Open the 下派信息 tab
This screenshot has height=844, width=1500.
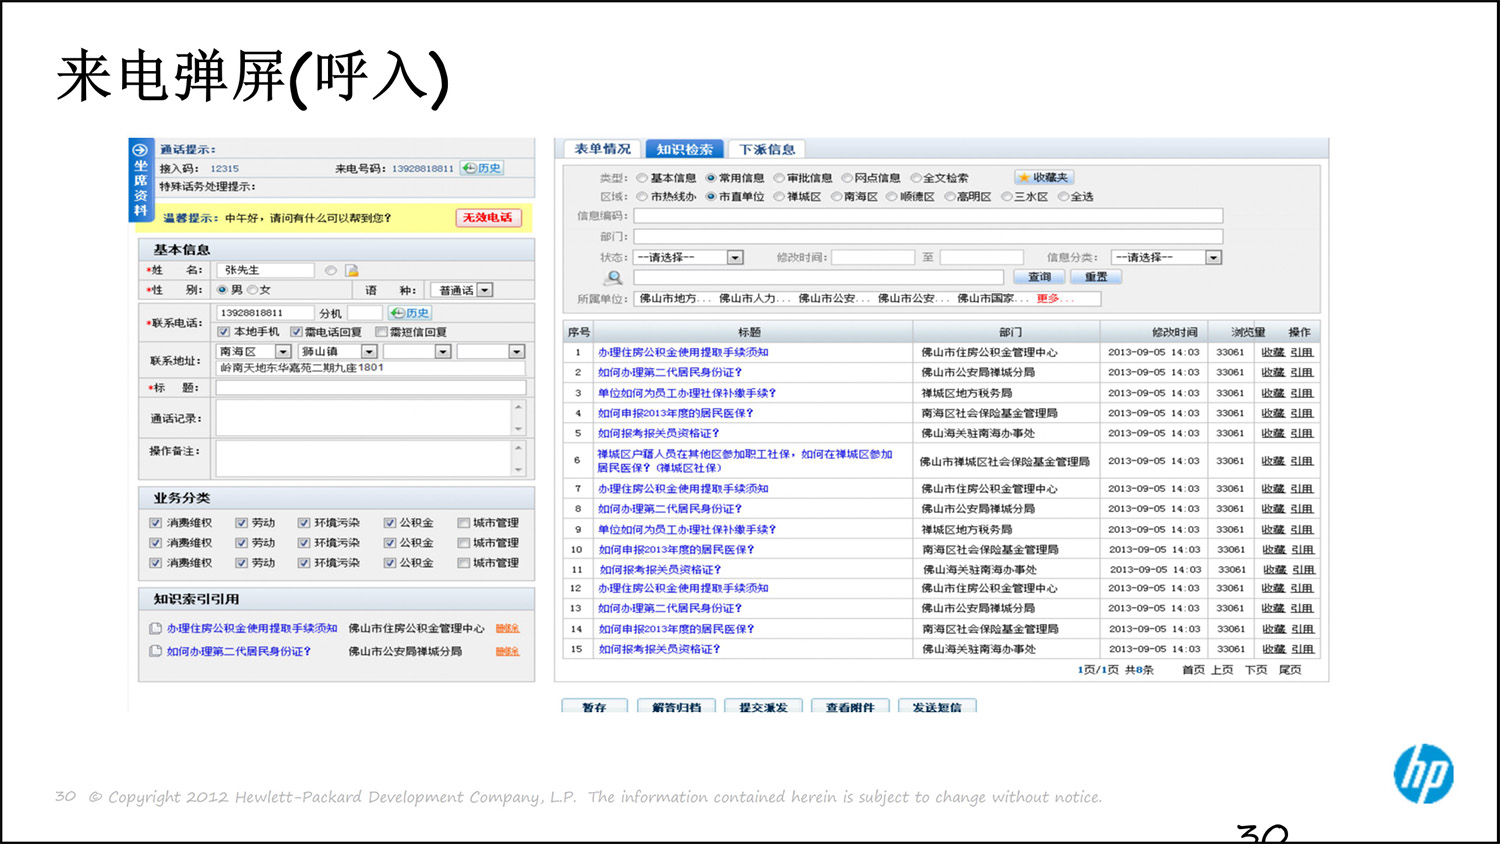point(766,148)
